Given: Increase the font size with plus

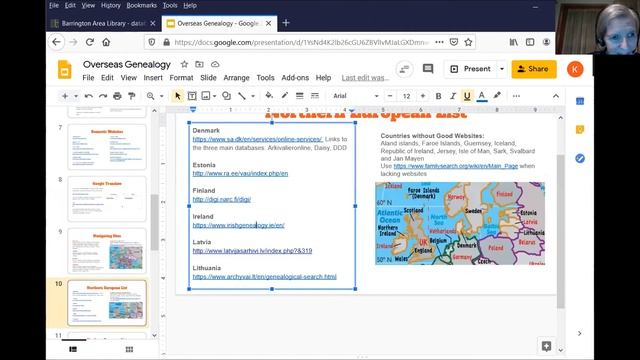Looking at the screenshot, I should coord(423,96).
